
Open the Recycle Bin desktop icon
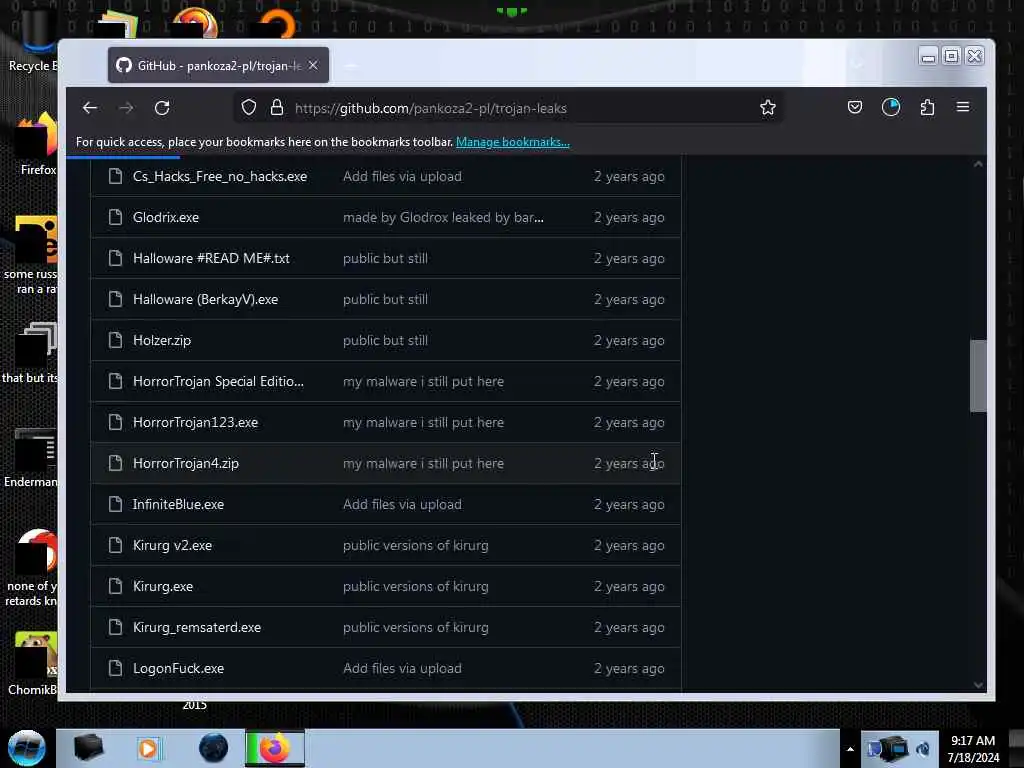33,39
